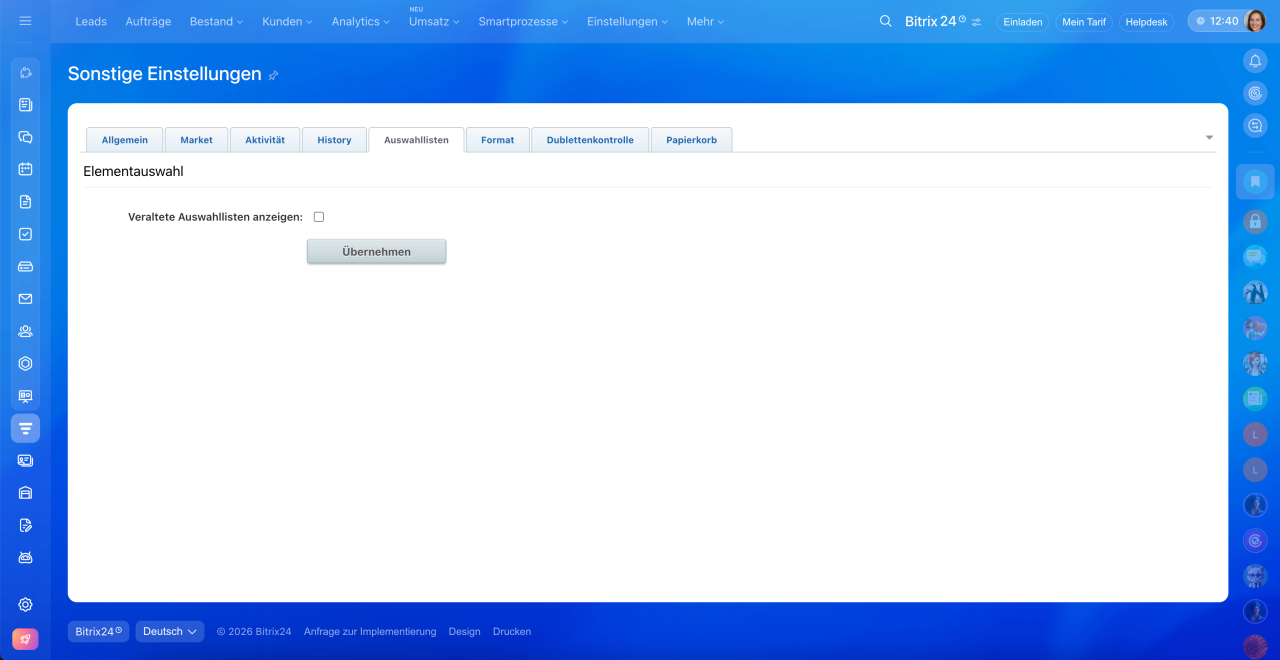Open the sliders icon beside Bitrix24 logo
1280x660 pixels.
coord(976,21)
